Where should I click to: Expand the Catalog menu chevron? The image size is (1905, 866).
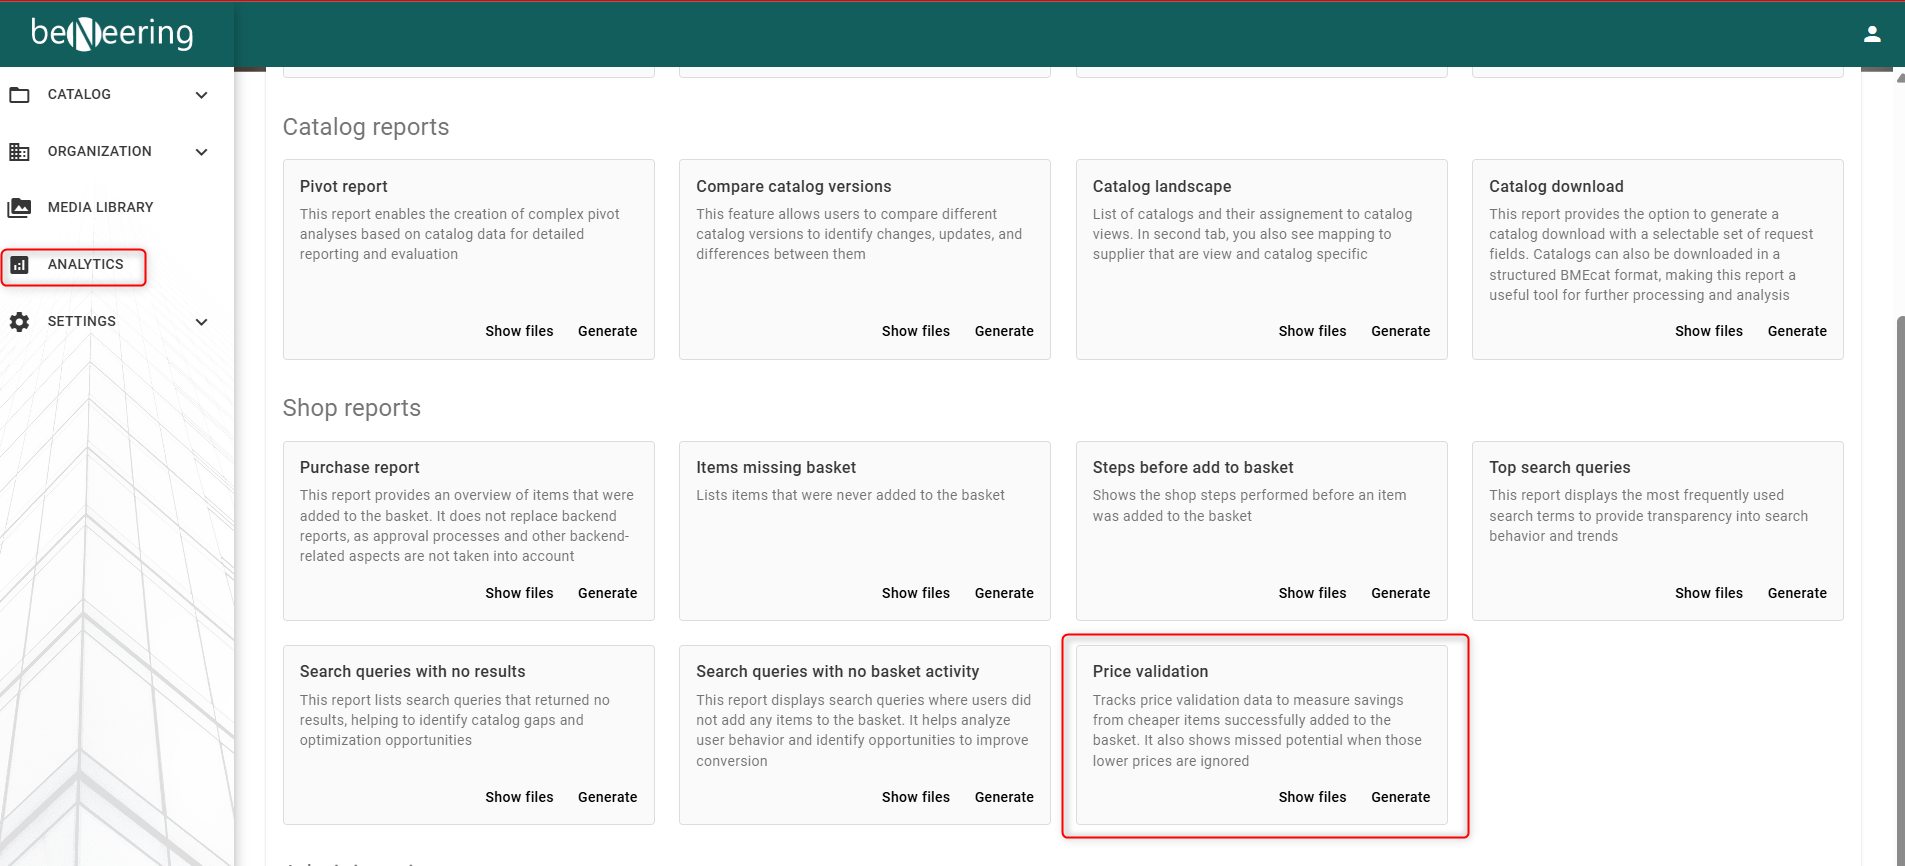click(x=201, y=95)
